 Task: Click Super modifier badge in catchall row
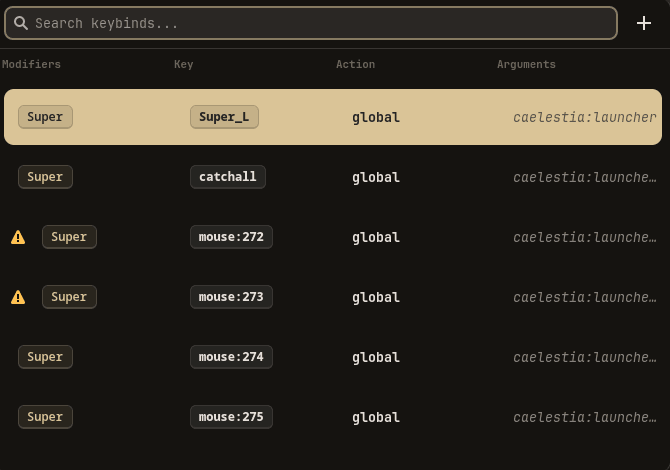[45, 177]
